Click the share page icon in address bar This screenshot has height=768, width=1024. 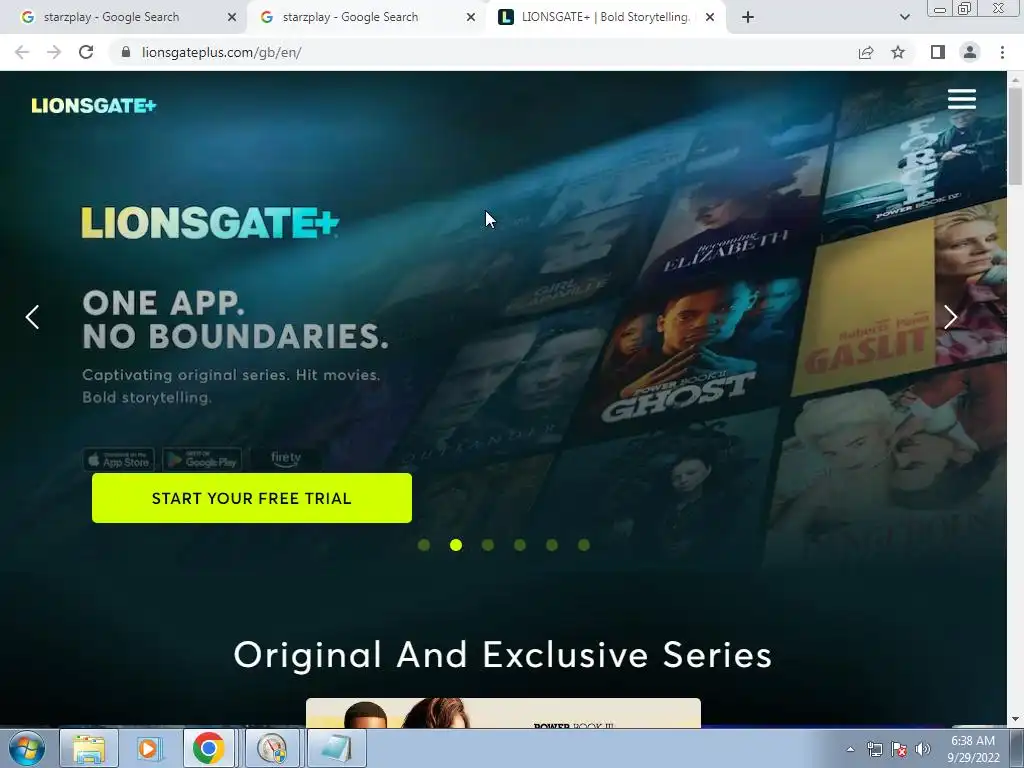pyautogui.click(x=866, y=52)
